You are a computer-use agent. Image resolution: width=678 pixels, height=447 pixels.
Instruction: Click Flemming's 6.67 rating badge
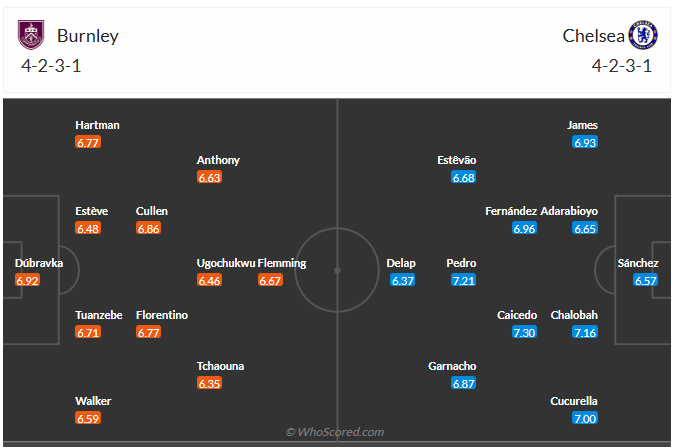(270, 281)
